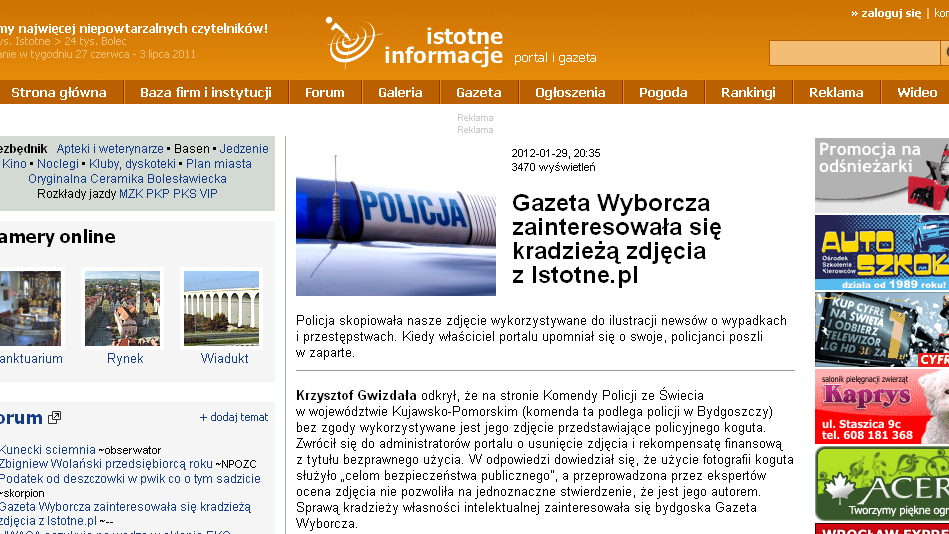Viewport: 949px width, 534px height.
Task: Open the Pogoda menu item
Action: click(x=663, y=93)
